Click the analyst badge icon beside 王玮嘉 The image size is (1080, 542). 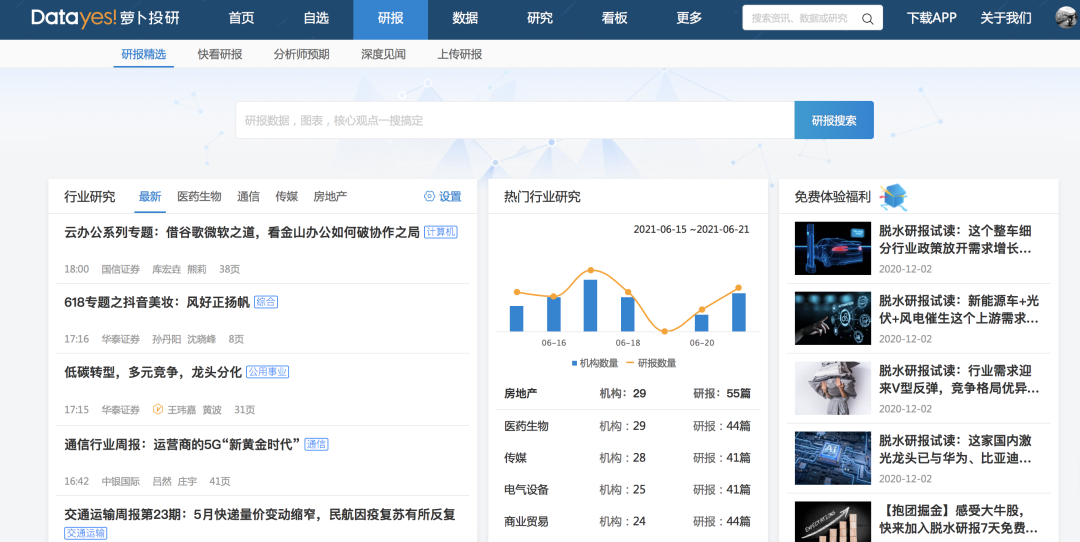(x=158, y=410)
